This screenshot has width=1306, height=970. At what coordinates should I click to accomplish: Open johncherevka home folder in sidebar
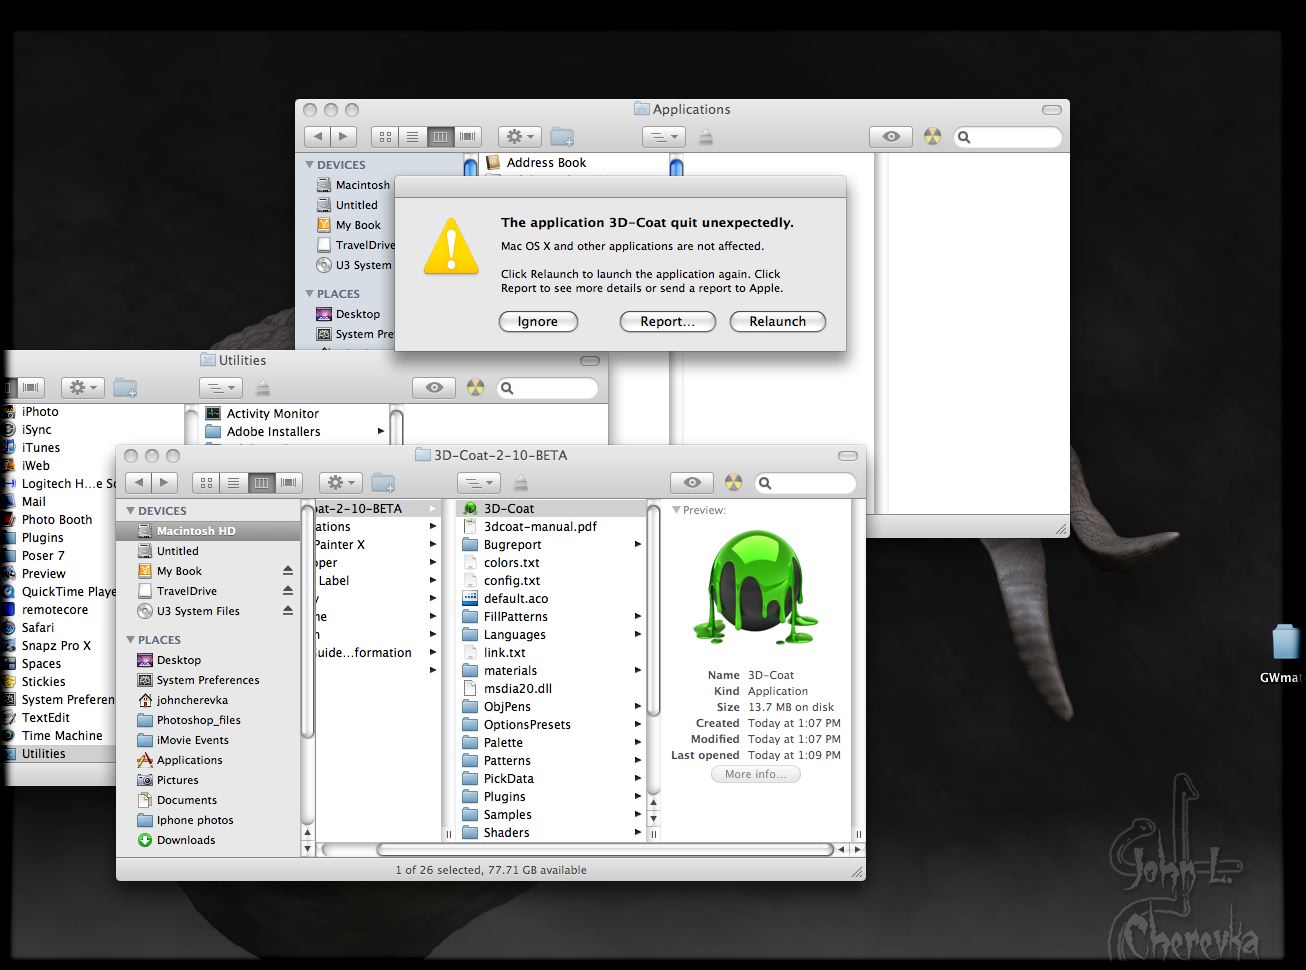(208, 700)
